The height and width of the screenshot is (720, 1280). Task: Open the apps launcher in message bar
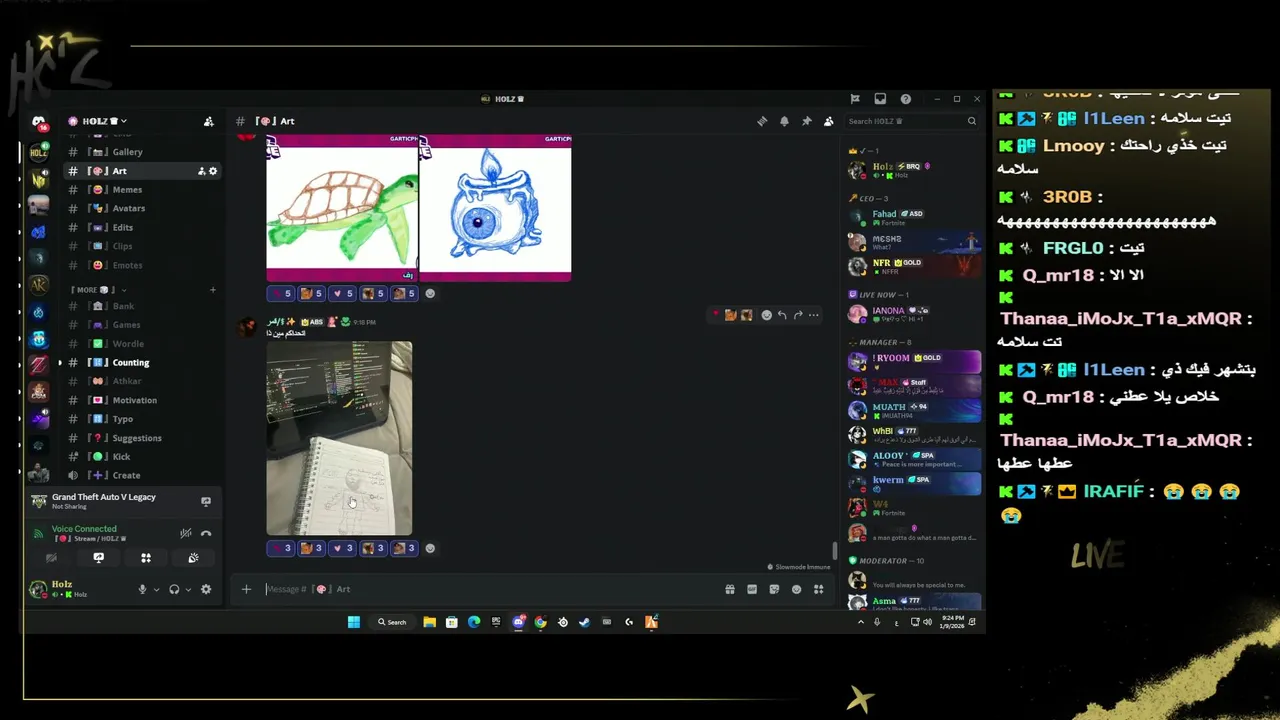click(x=818, y=589)
